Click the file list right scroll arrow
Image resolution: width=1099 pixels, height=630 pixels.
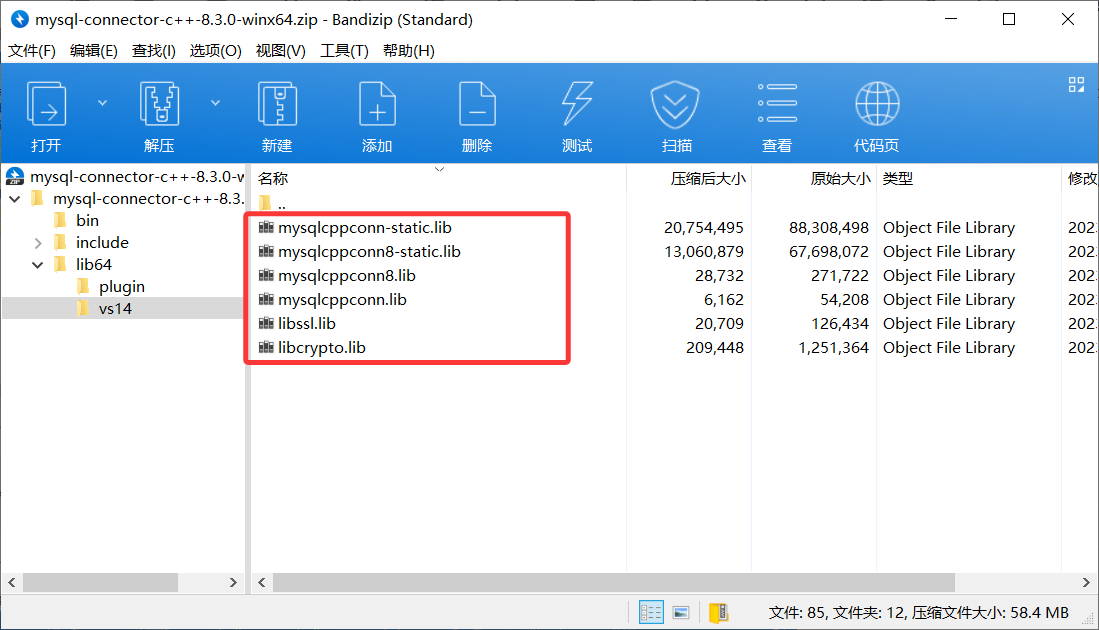[x=1086, y=582]
